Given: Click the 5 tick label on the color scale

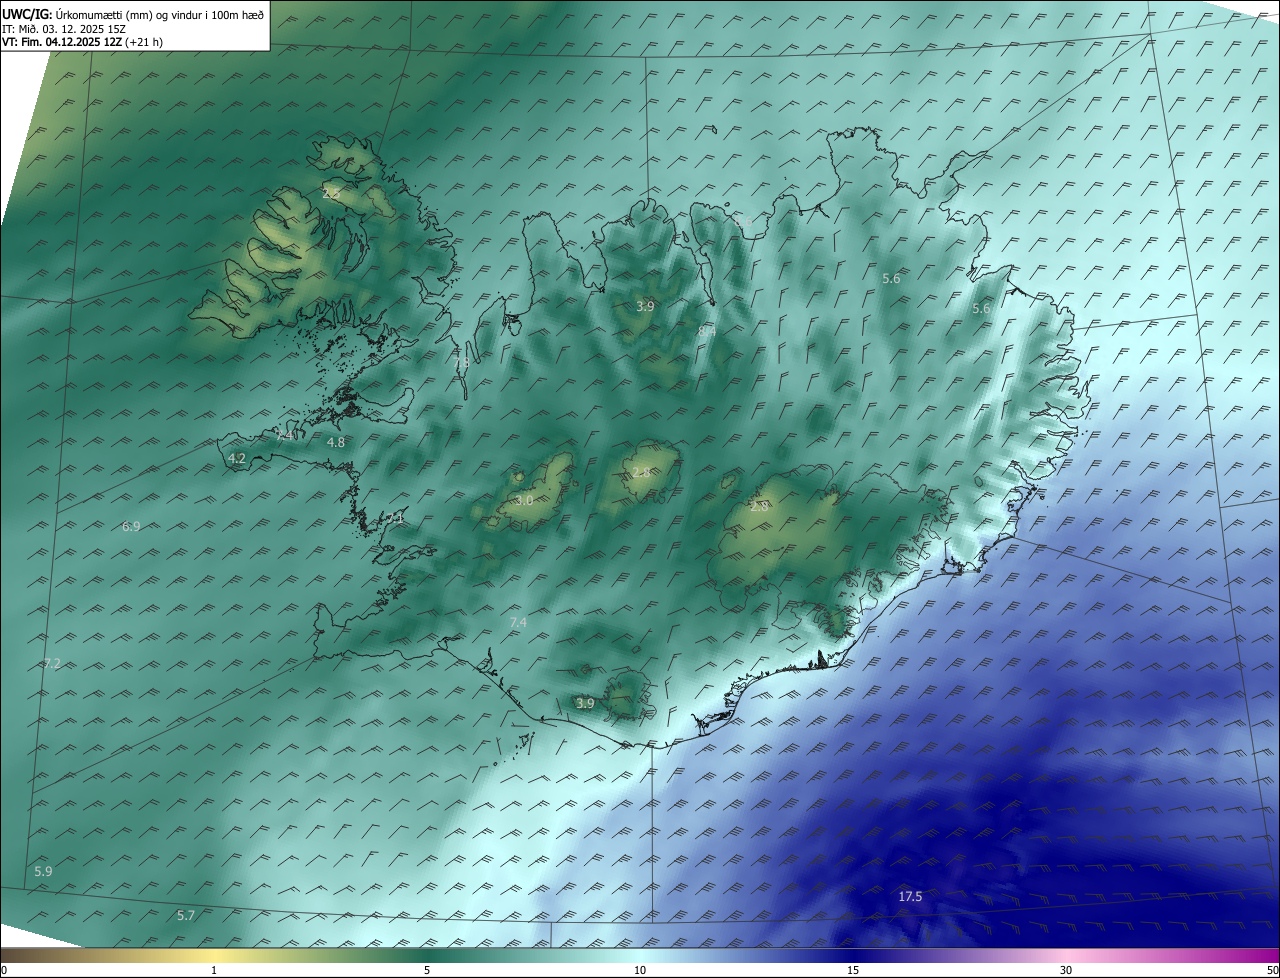Looking at the screenshot, I should click(427, 970).
